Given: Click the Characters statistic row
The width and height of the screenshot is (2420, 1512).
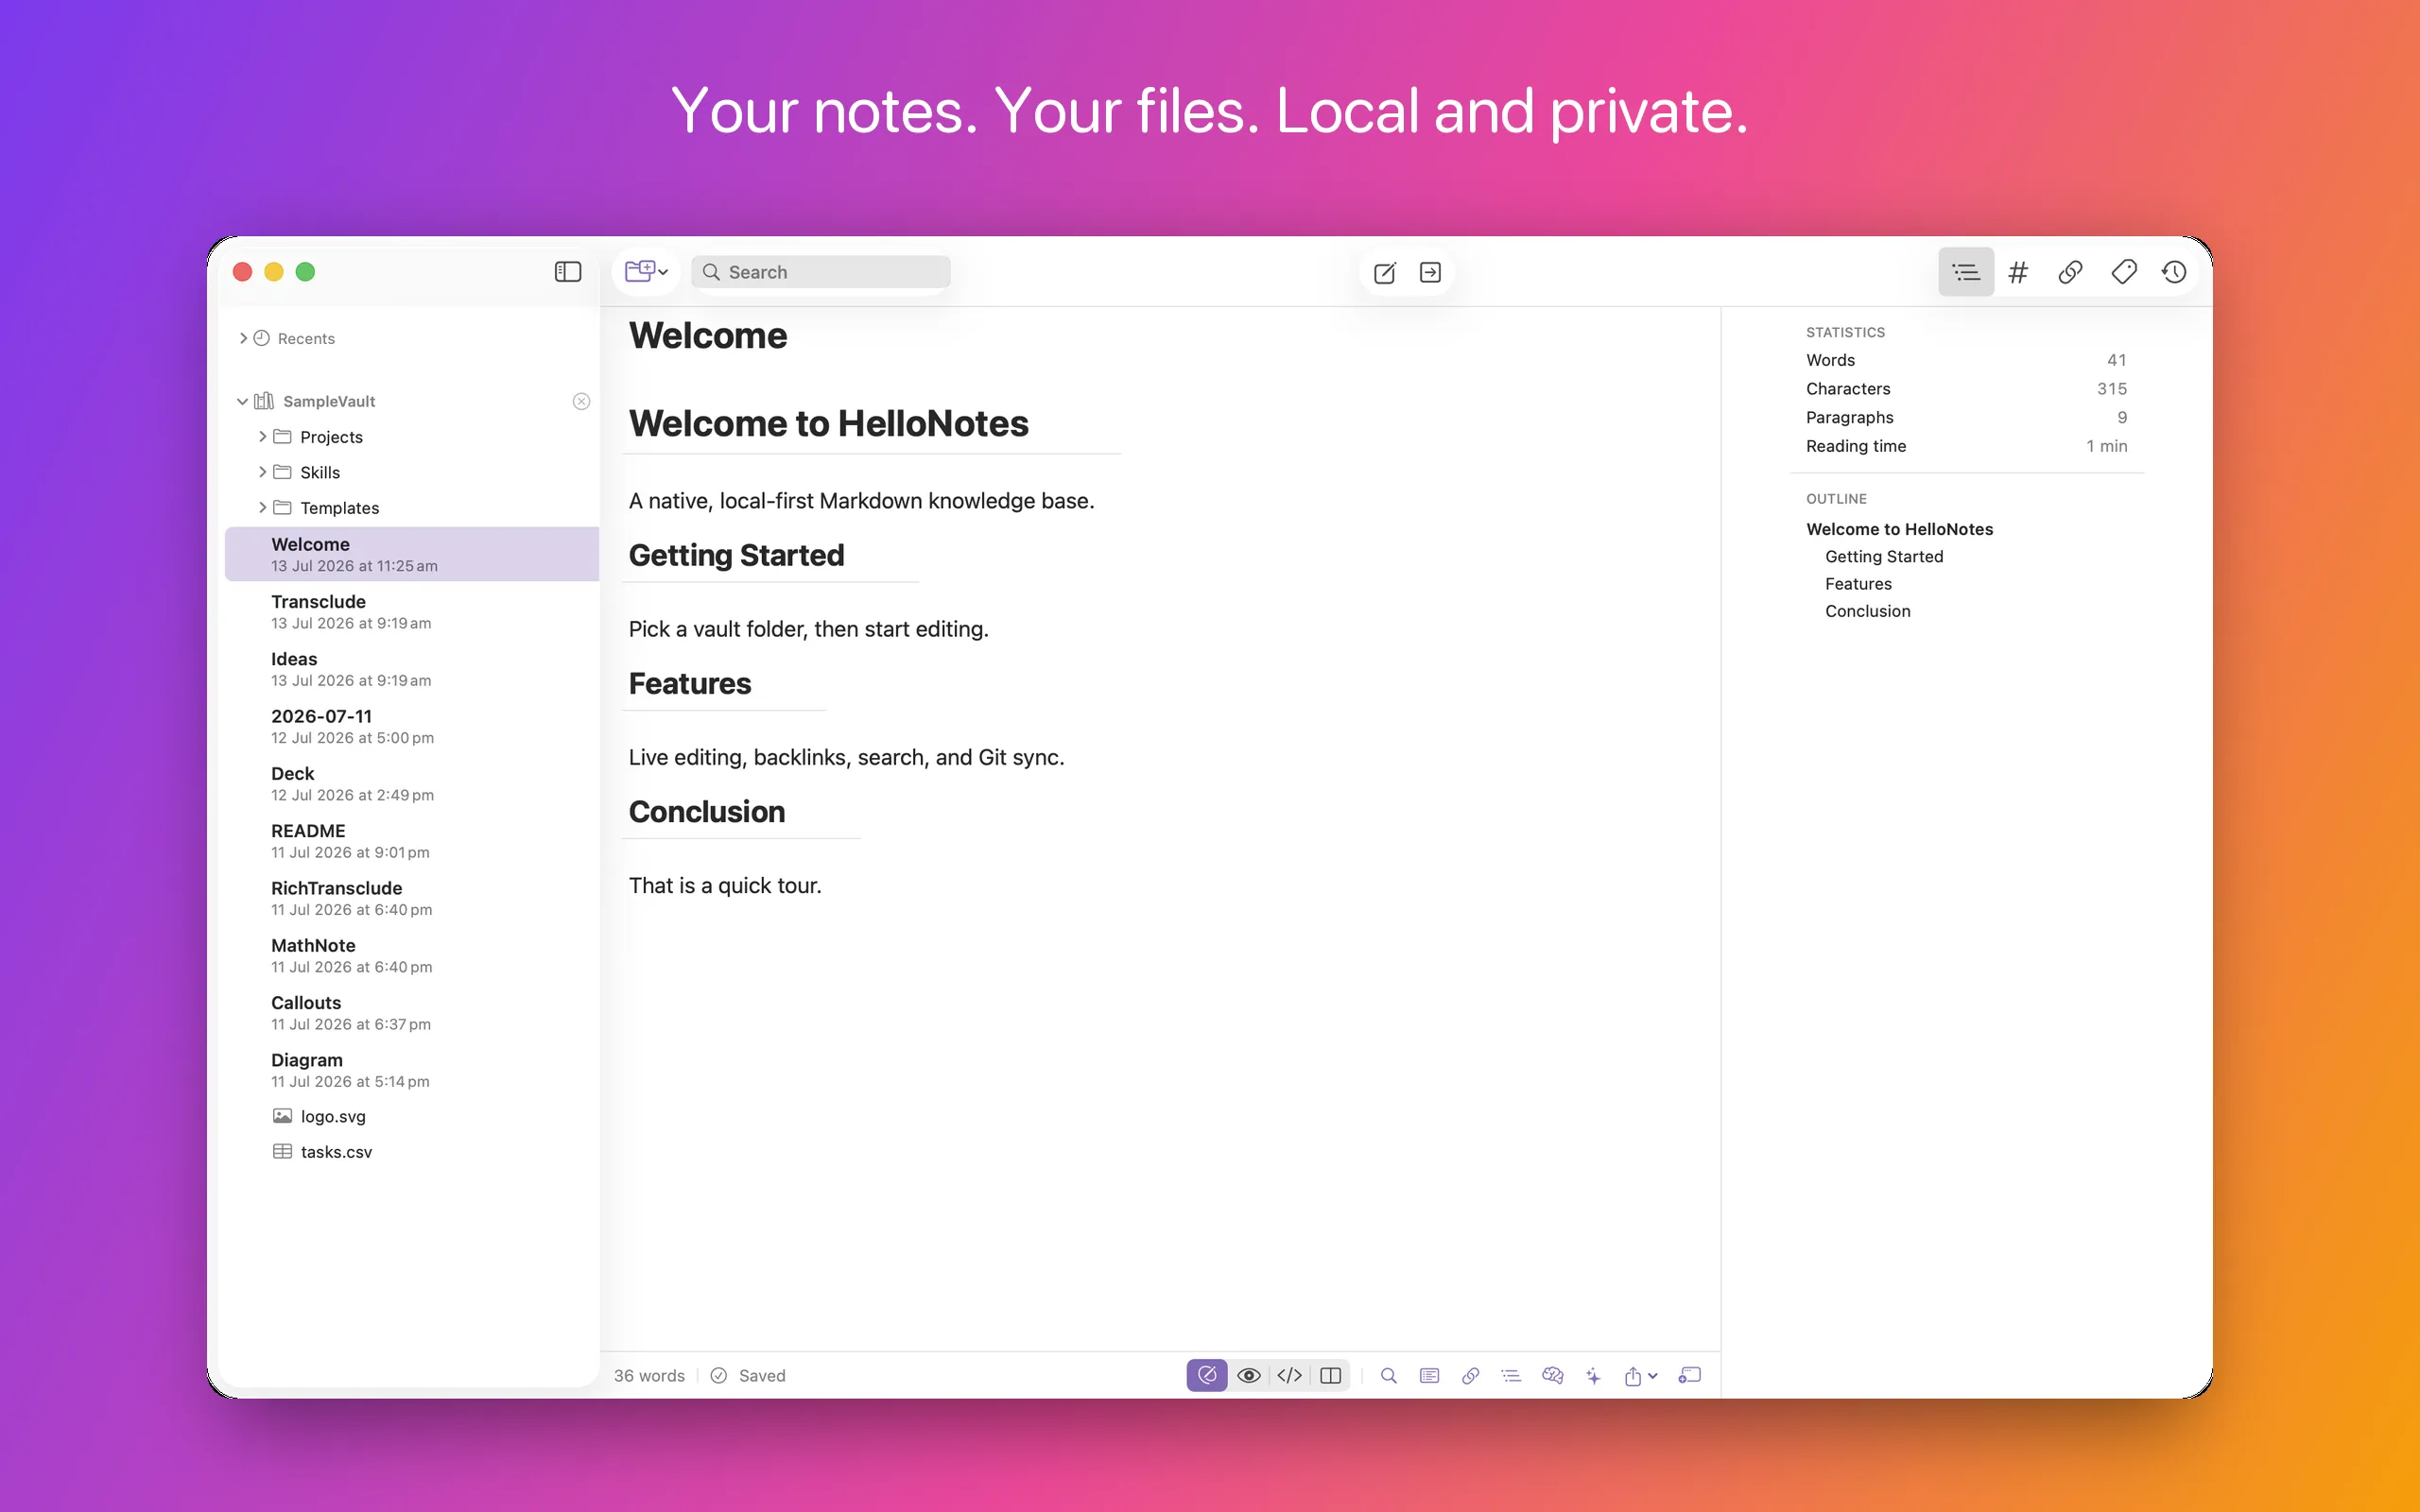Looking at the screenshot, I should 1966,389.
